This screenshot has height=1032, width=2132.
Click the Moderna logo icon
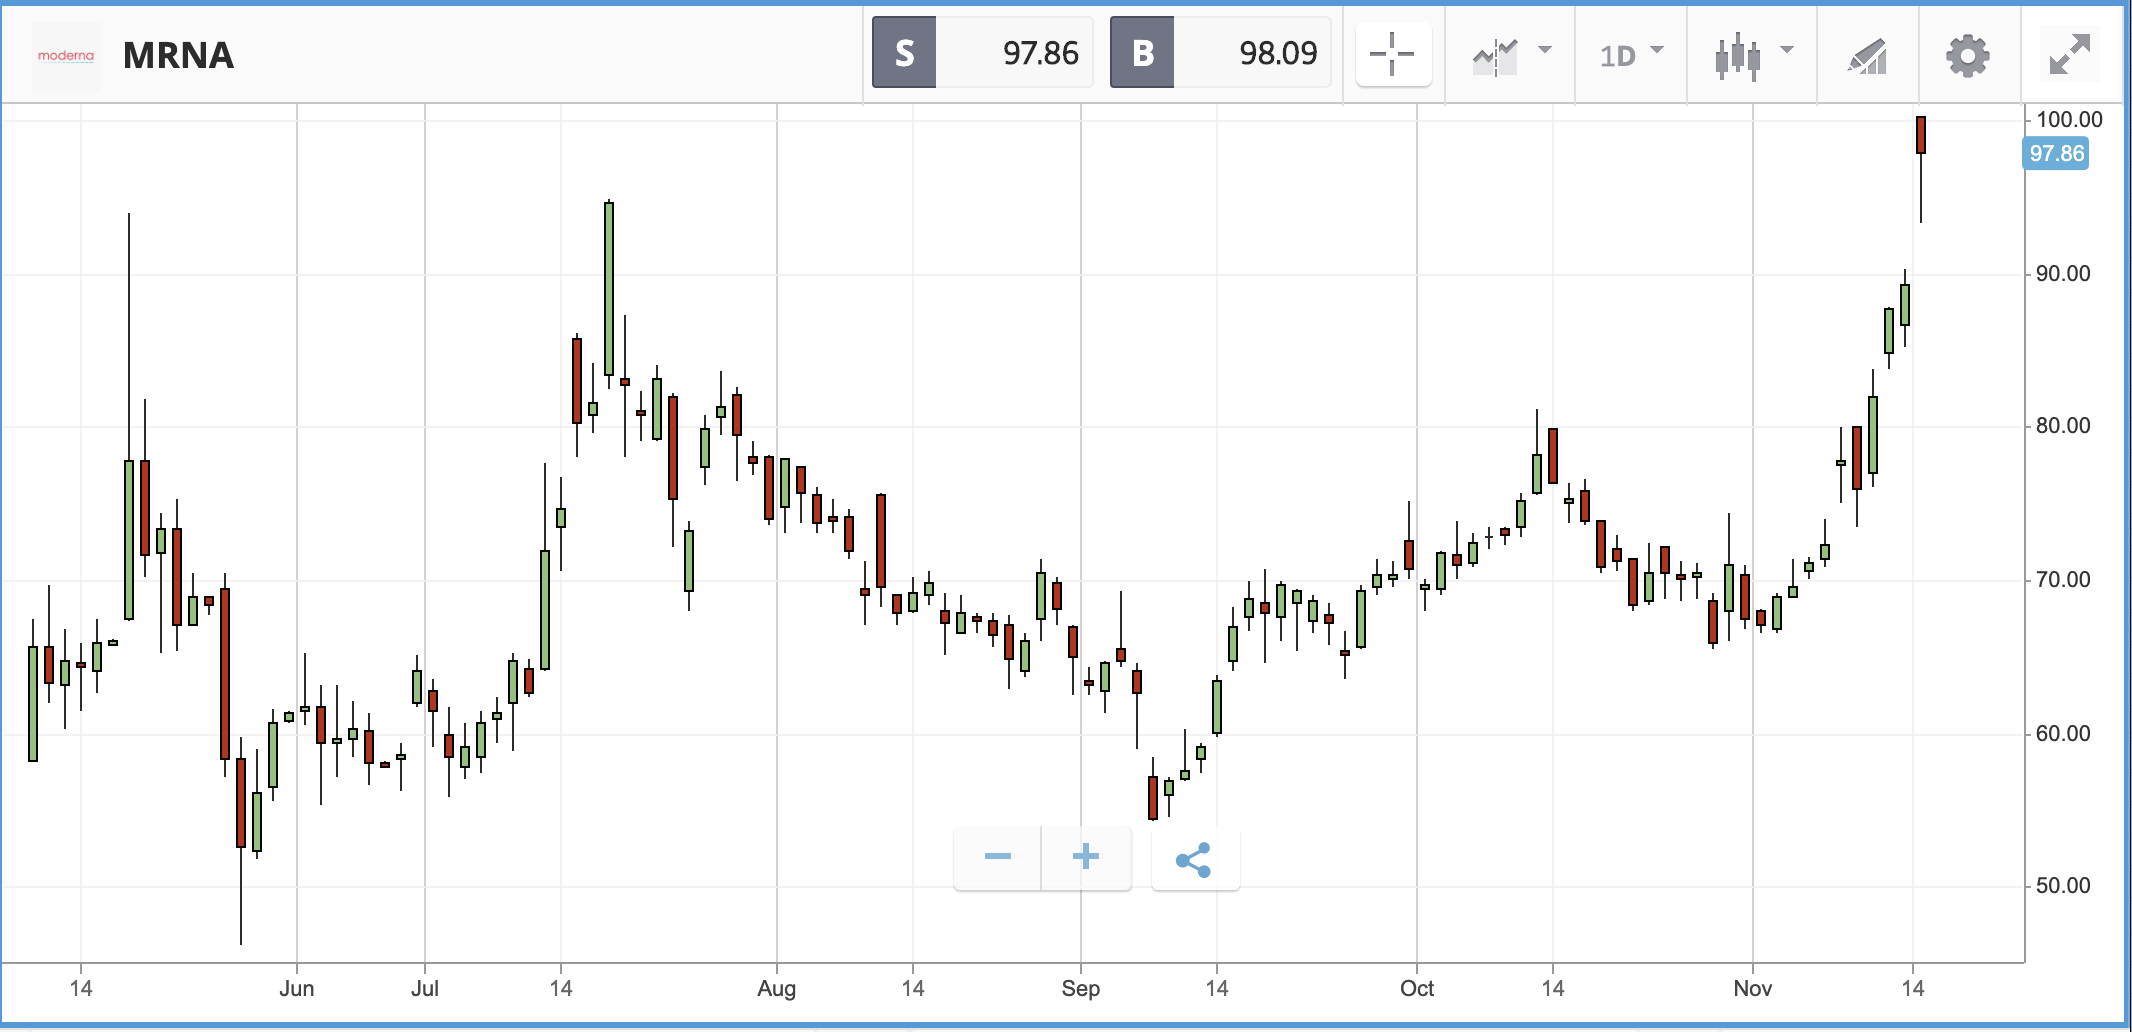(66, 56)
